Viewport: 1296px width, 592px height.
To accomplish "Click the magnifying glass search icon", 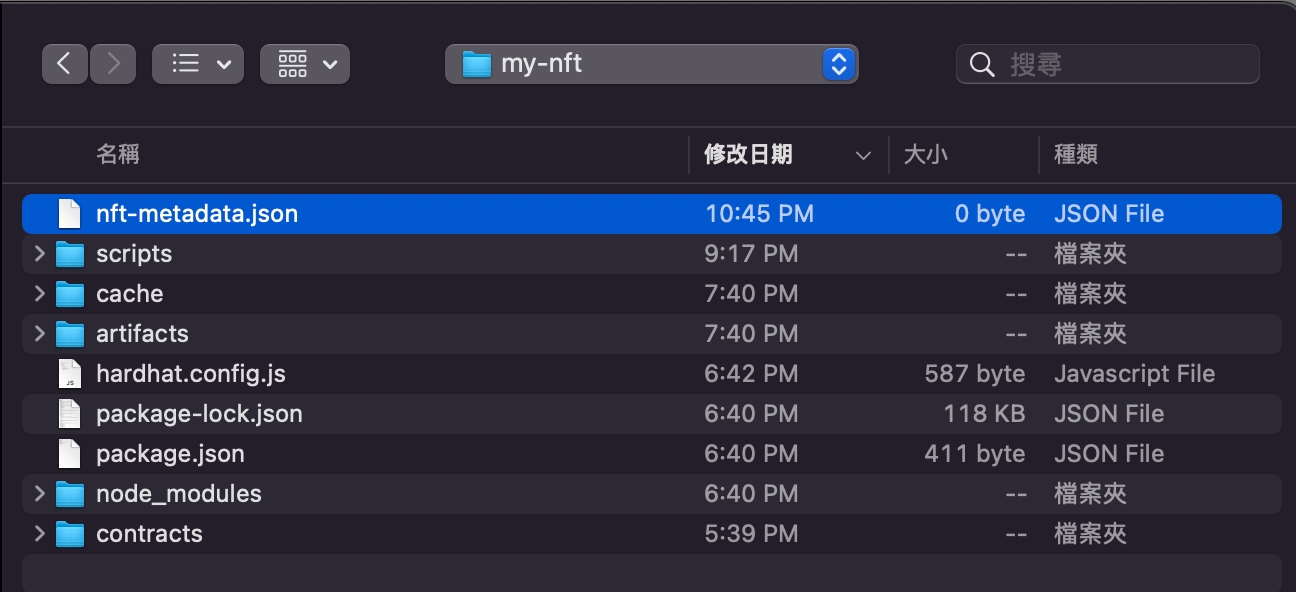I will (982, 65).
